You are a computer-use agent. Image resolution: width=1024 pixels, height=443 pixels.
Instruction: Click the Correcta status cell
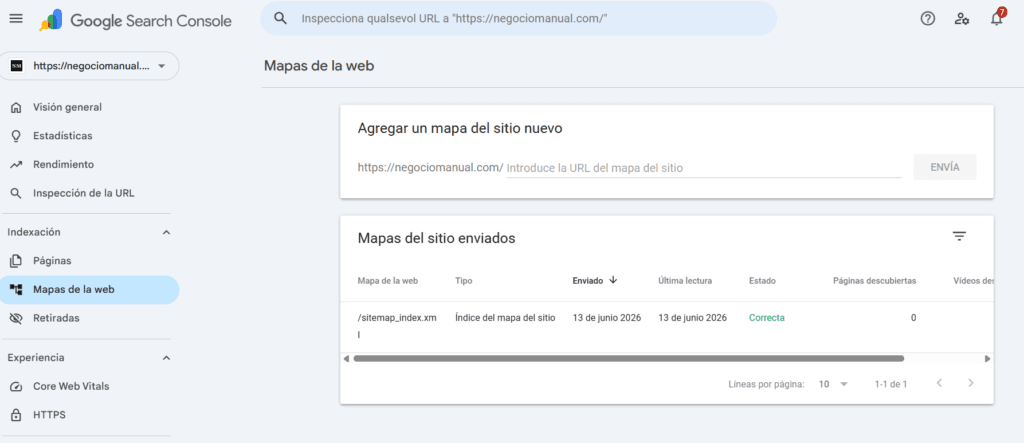[767, 318]
